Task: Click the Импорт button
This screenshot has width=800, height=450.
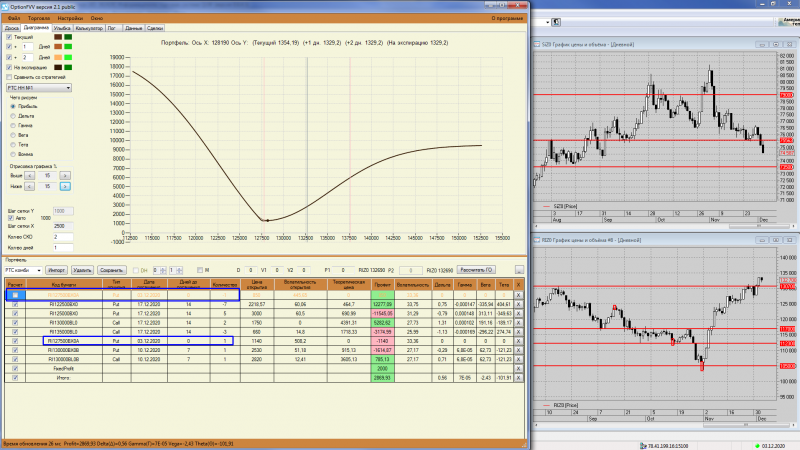Action: click(x=56, y=270)
